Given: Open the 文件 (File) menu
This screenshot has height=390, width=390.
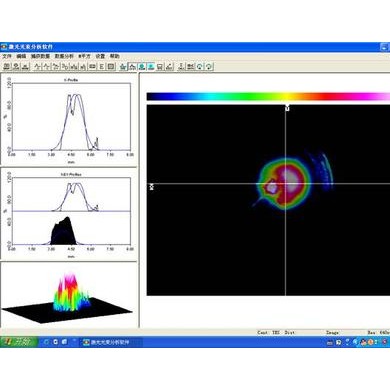Looking at the screenshot, I should click(7, 56).
